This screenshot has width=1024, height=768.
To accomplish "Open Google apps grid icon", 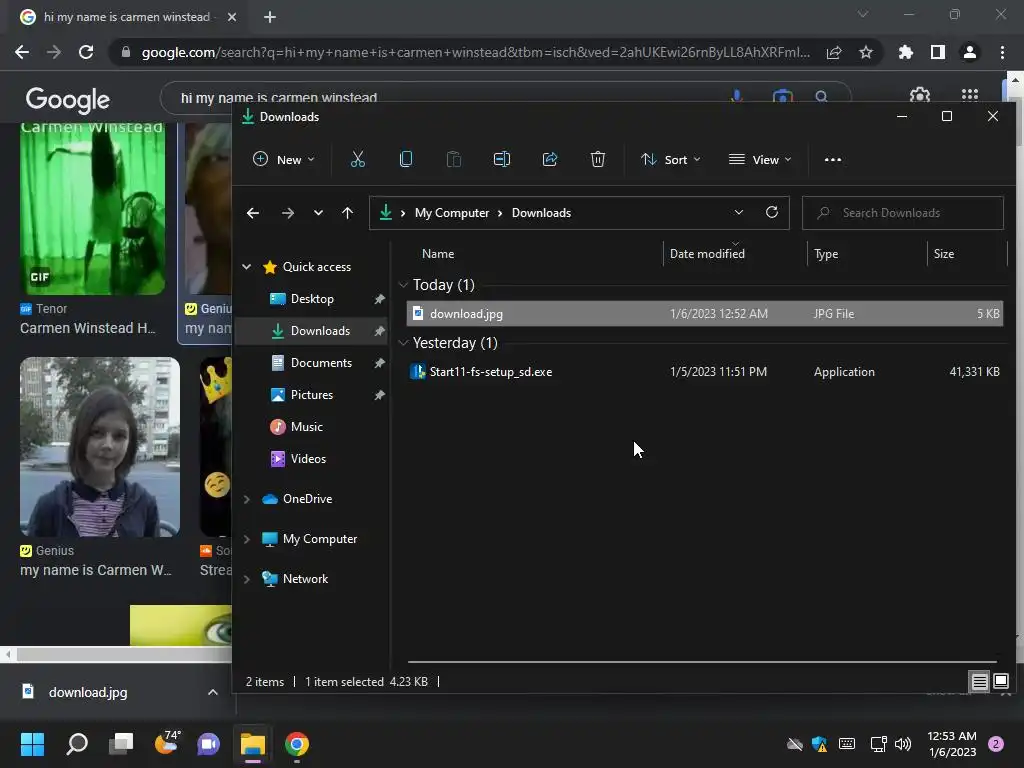I will pos(970,95).
